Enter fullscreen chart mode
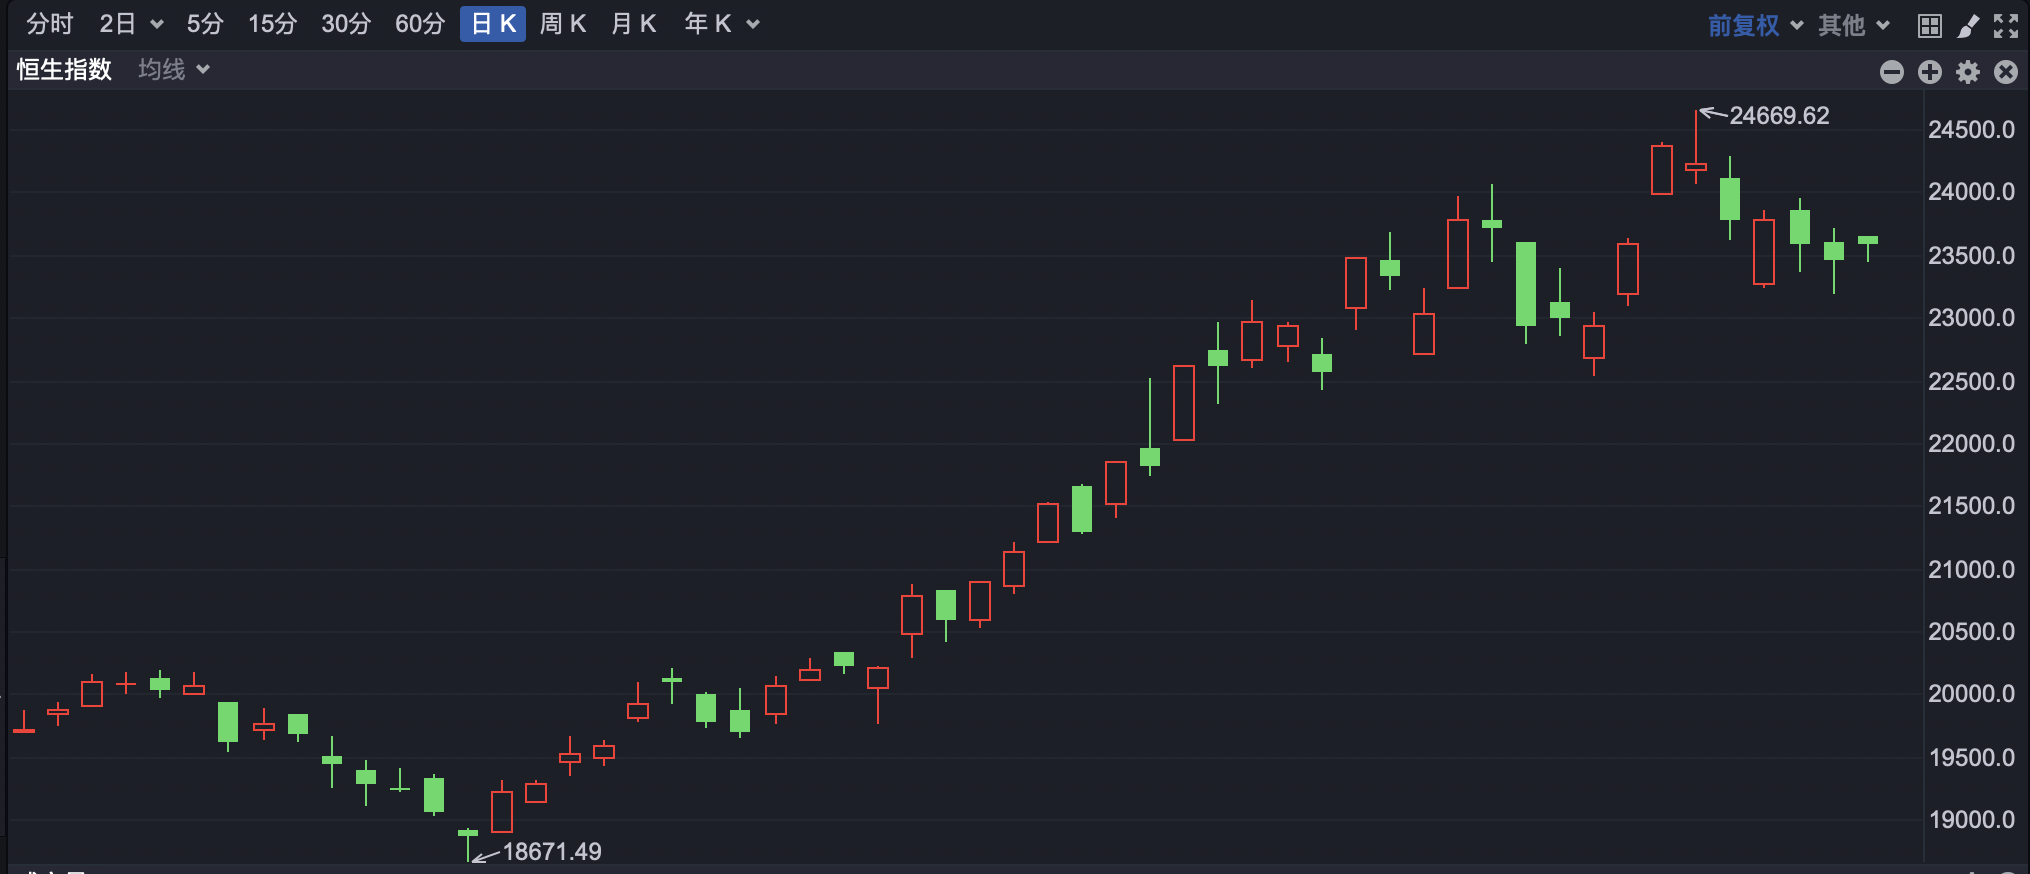Image resolution: width=2030 pixels, height=874 pixels. [x=2006, y=26]
